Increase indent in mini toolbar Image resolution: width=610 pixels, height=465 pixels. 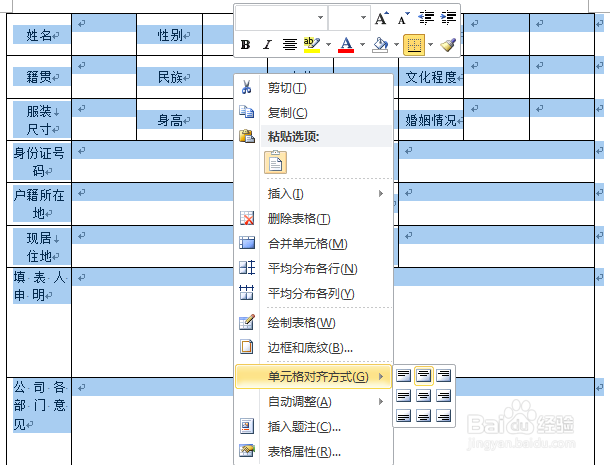coord(448,18)
